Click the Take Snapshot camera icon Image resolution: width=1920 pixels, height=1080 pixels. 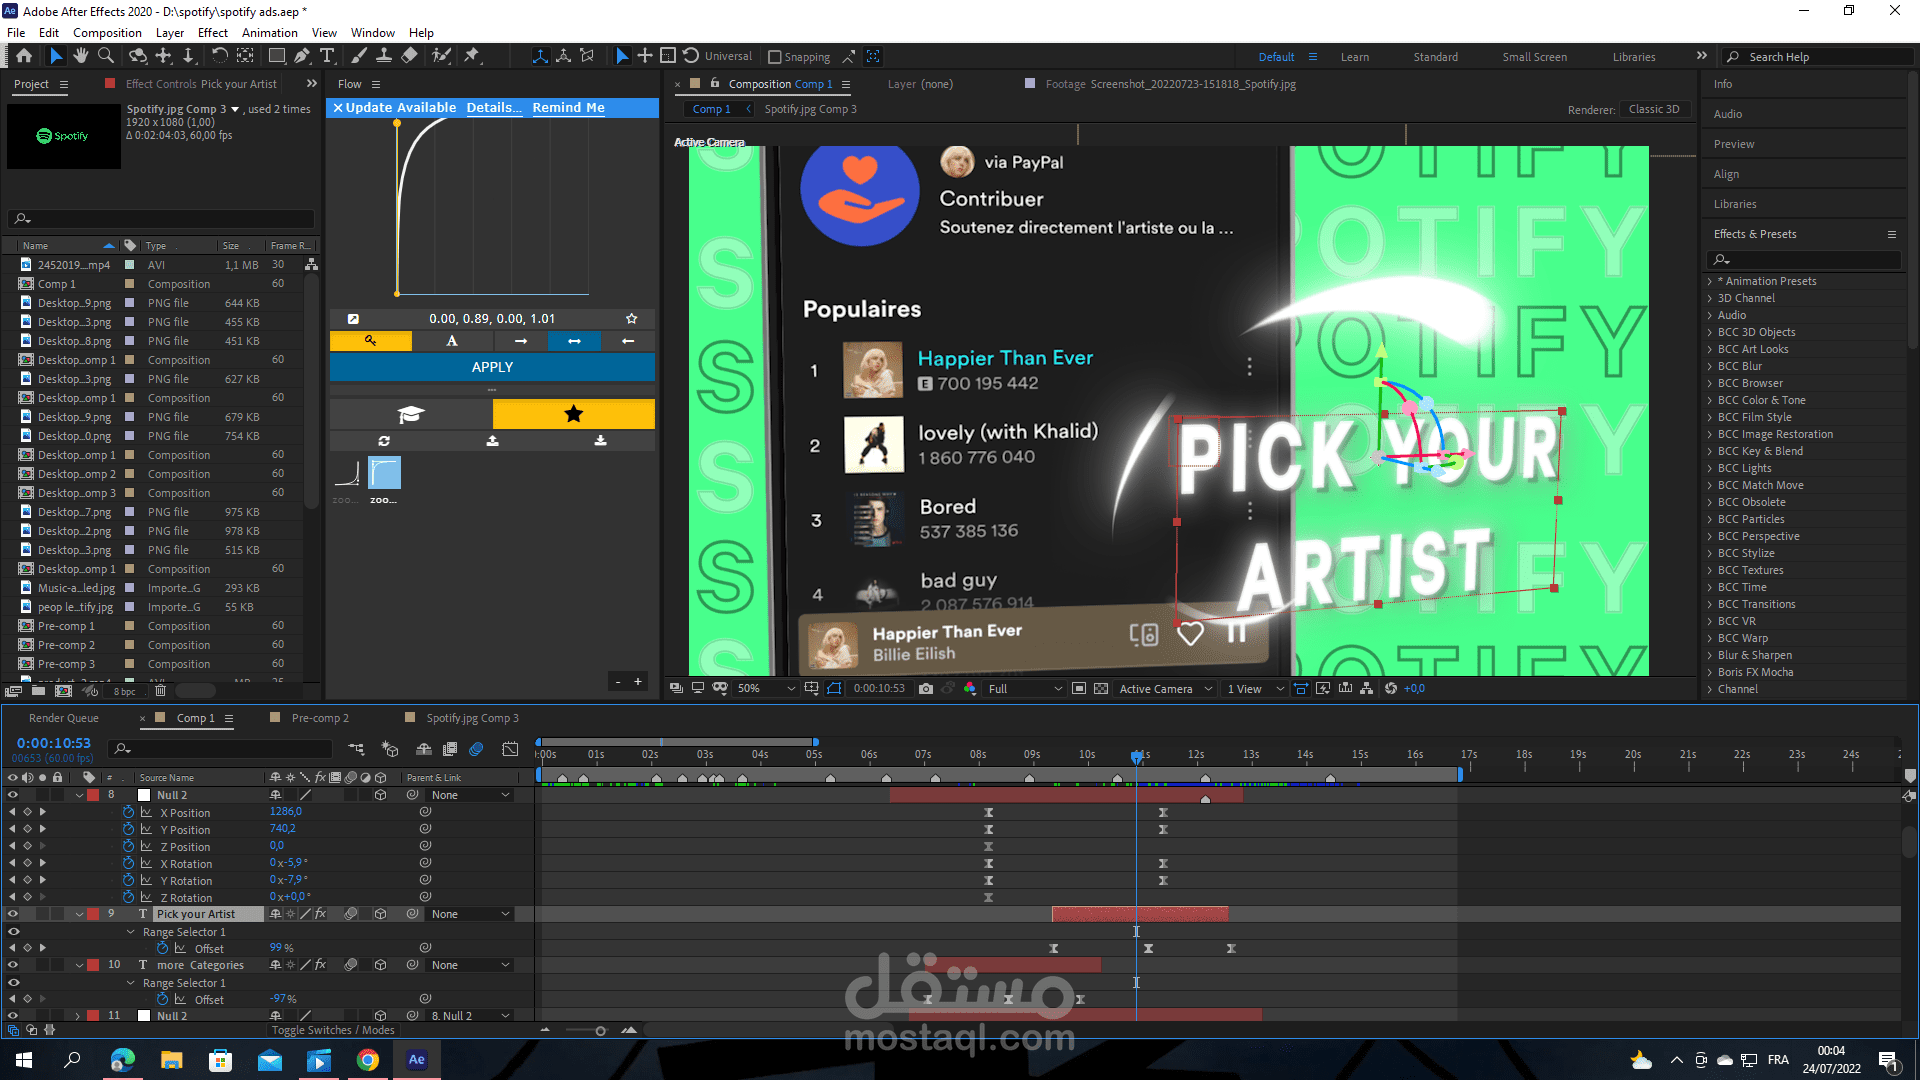point(926,688)
